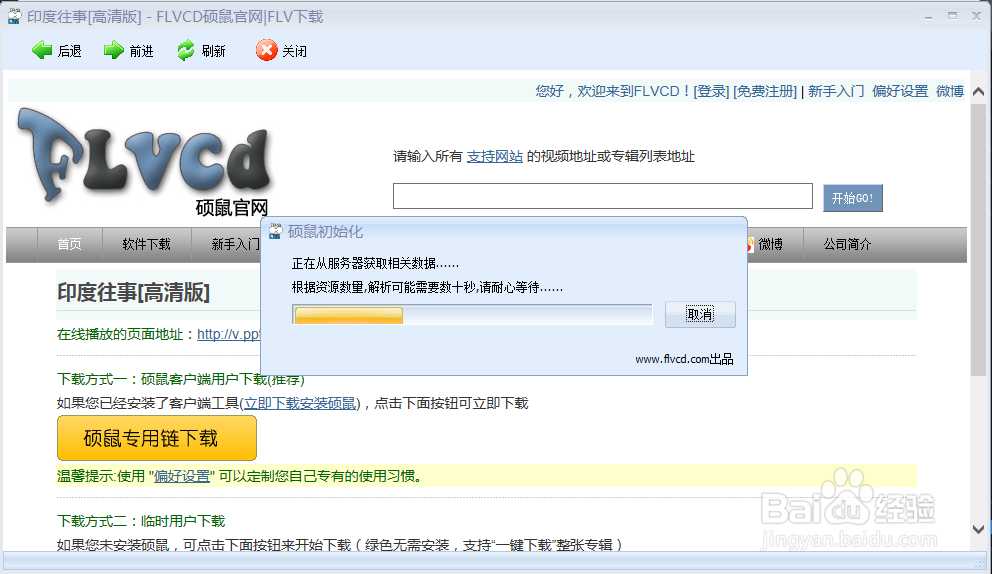
Task: Click the green back arrow icon
Action: pos(42,50)
